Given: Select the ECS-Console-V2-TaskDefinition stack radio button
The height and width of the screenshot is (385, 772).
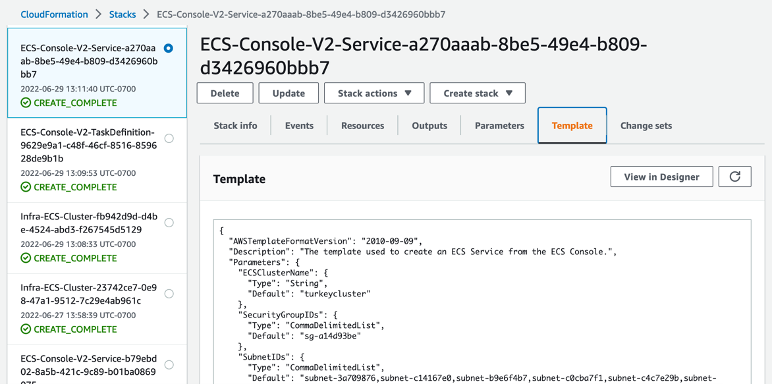Looking at the screenshot, I should (x=169, y=138).
